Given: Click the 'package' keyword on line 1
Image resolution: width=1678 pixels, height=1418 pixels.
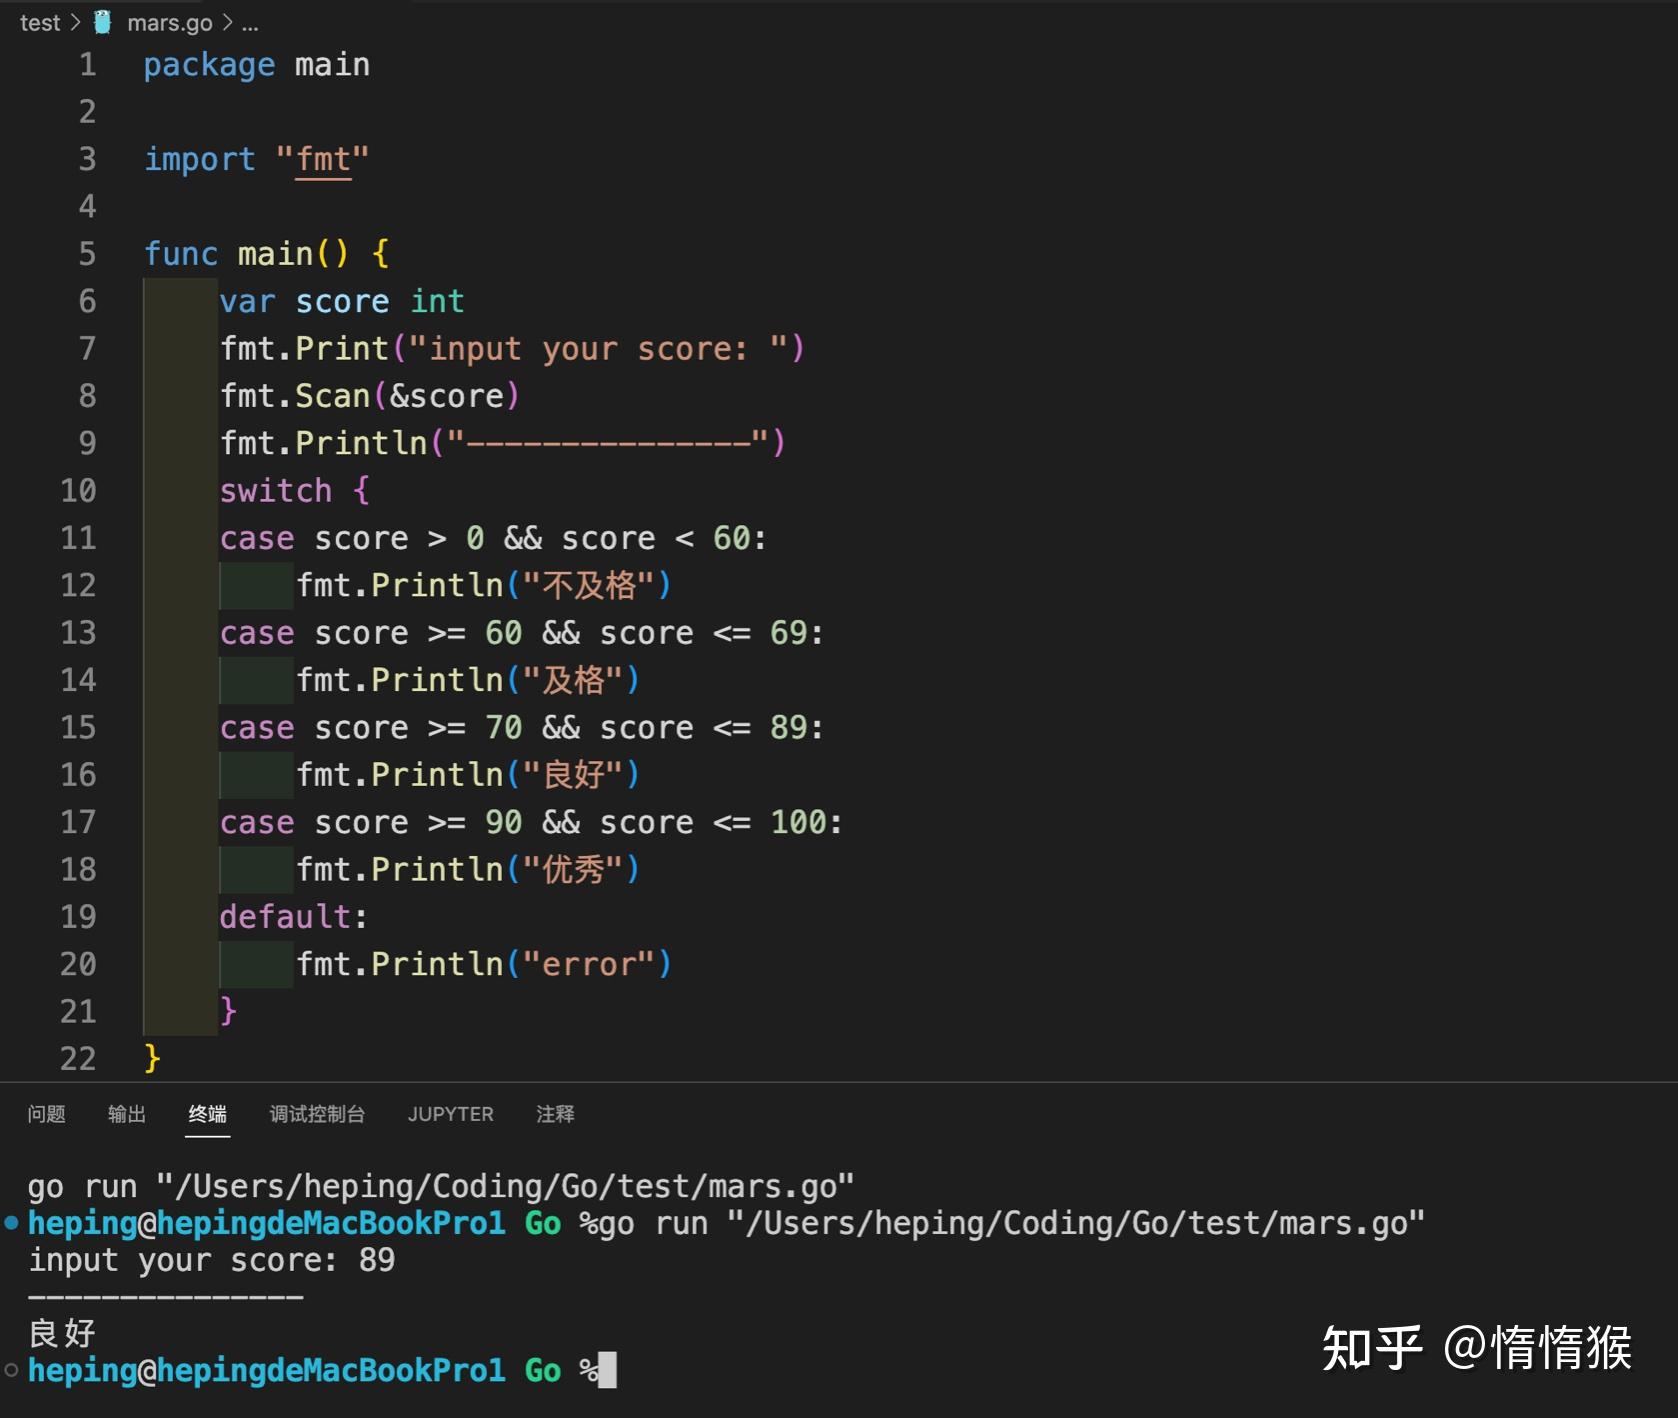Looking at the screenshot, I should (x=209, y=66).
